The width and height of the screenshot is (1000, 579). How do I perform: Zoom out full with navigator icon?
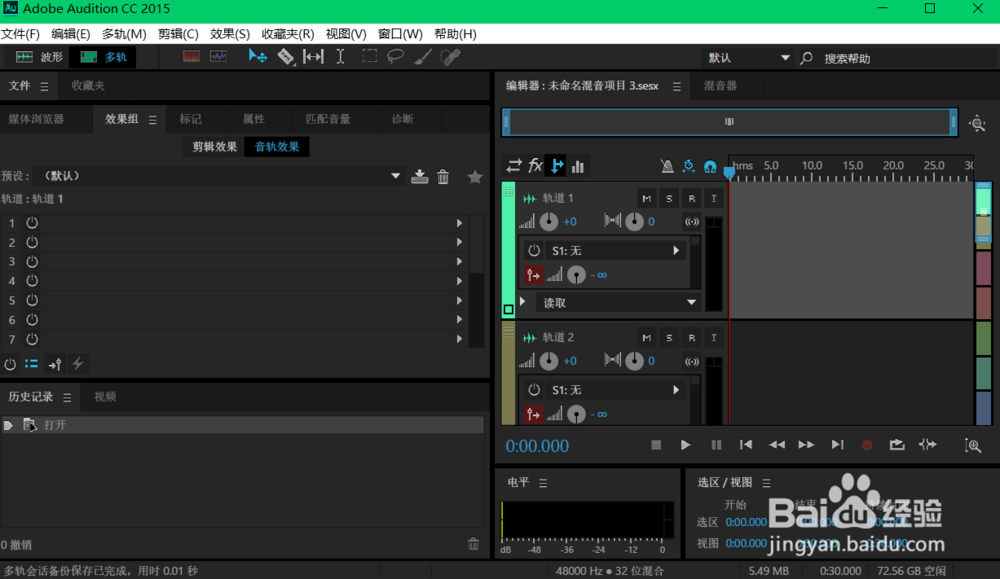[x=977, y=123]
